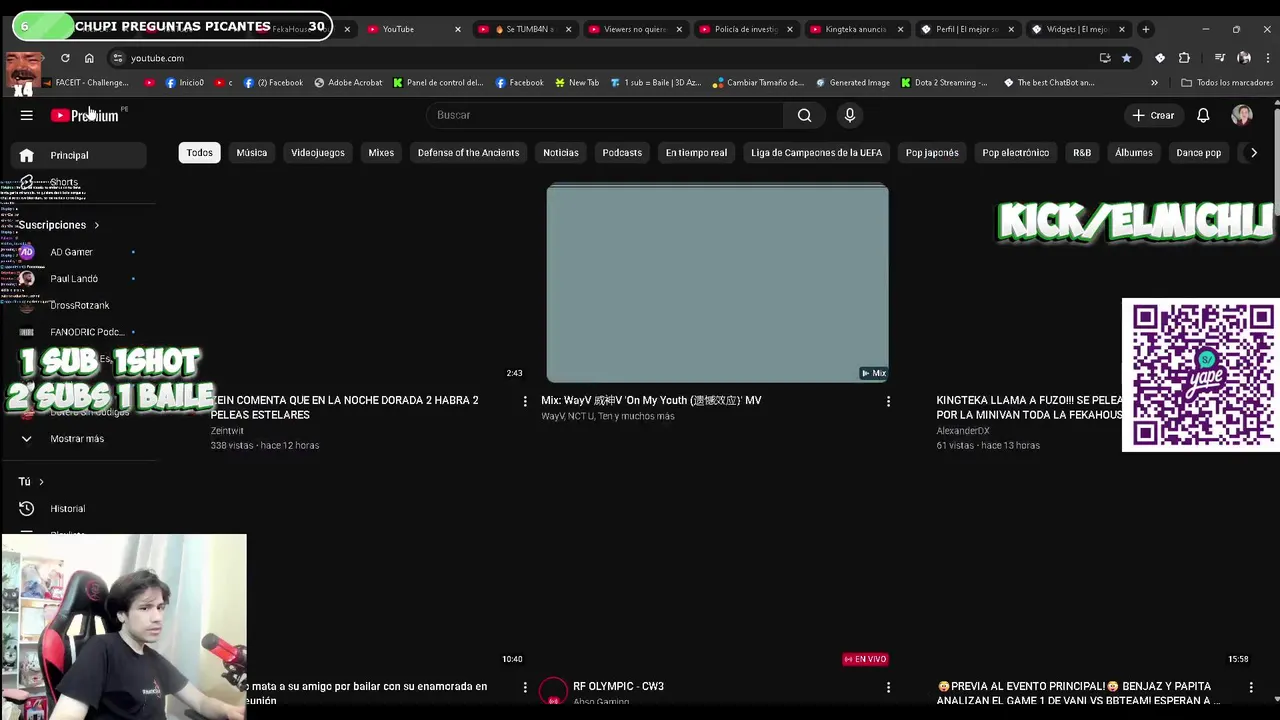Select the Dance pop filter chip
1280x720 pixels.
pos(1198,153)
